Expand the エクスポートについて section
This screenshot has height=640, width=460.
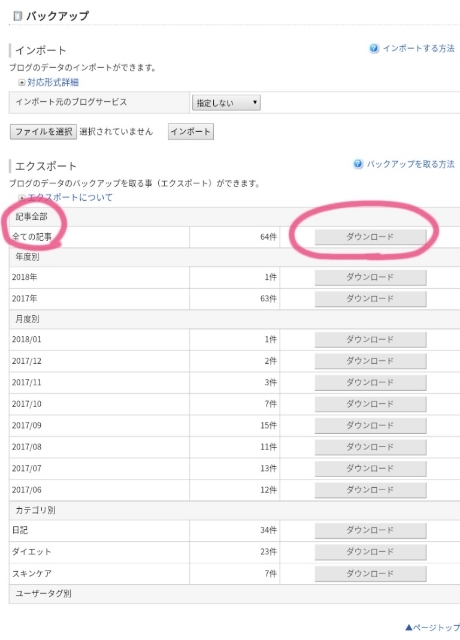70,198
